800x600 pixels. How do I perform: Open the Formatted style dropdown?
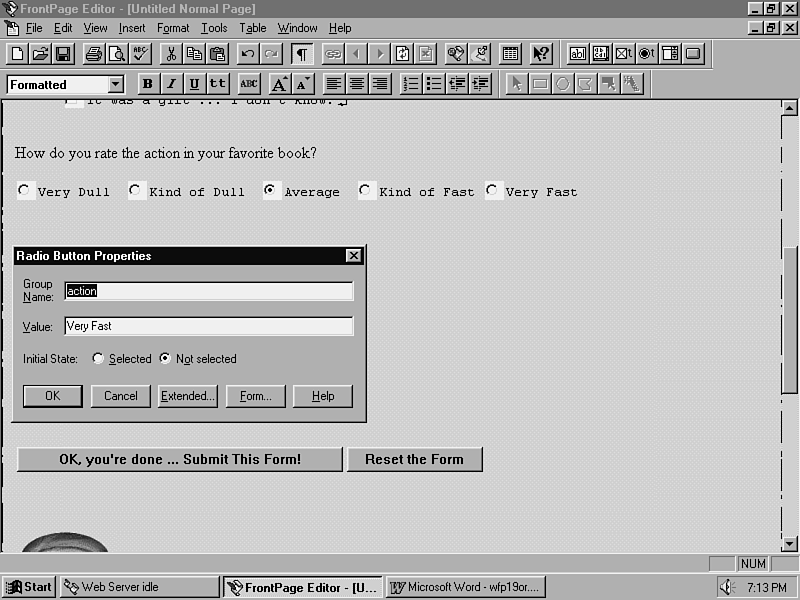pos(116,85)
